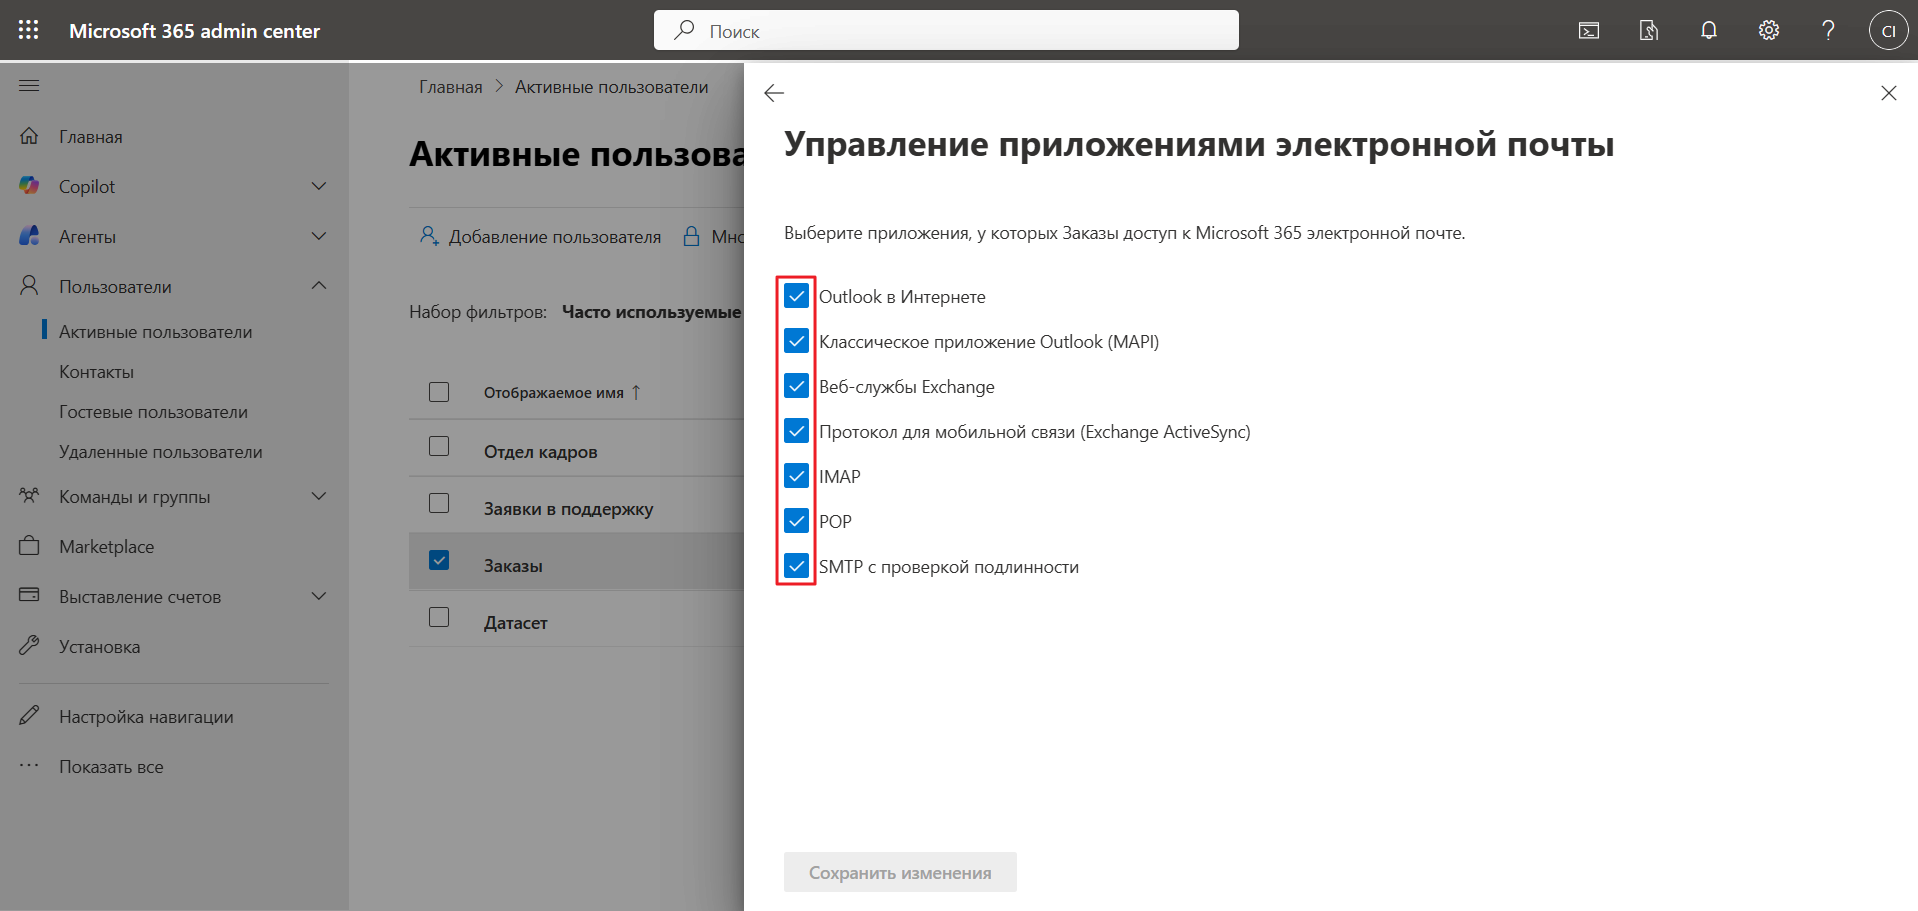Disable the IMAP checkbox
Screen dimensions: 1918x911
[796, 476]
